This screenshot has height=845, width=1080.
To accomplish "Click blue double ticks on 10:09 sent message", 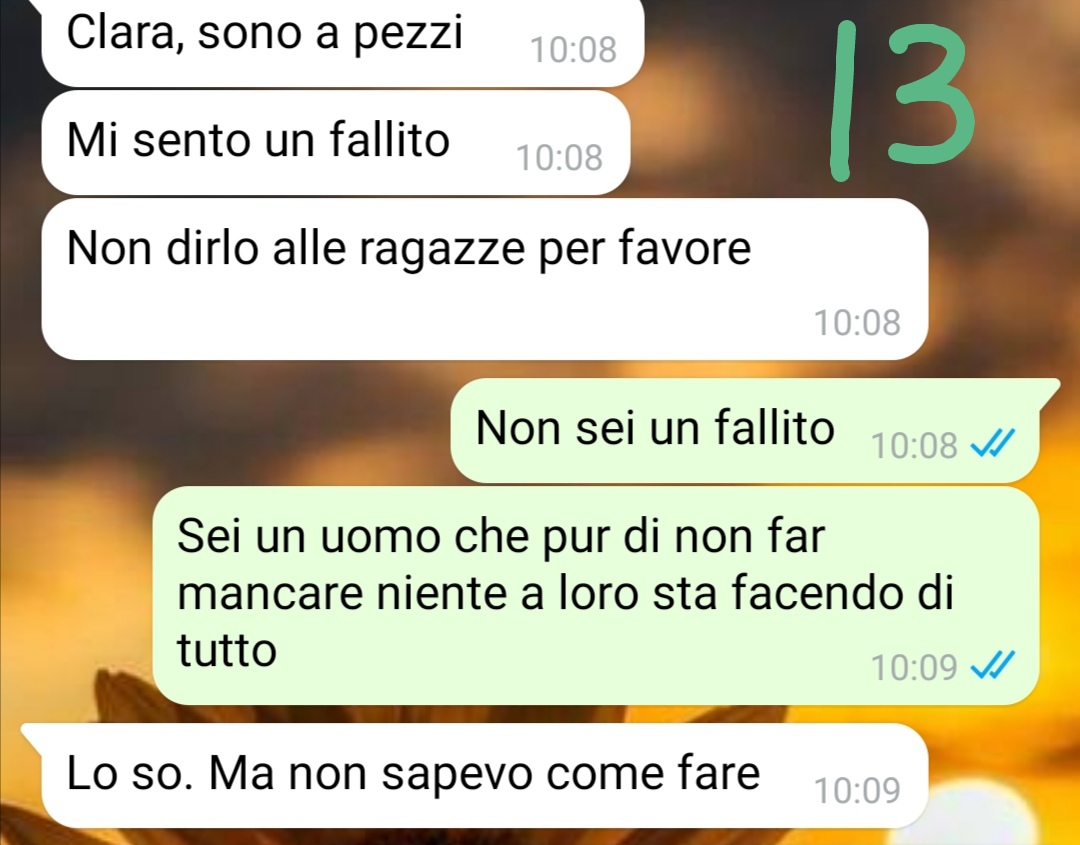I will (993, 665).
